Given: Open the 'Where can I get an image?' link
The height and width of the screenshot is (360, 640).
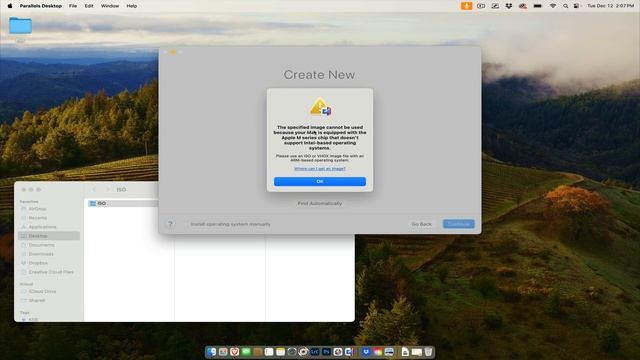Looking at the screenshot, I should (320, 169).
